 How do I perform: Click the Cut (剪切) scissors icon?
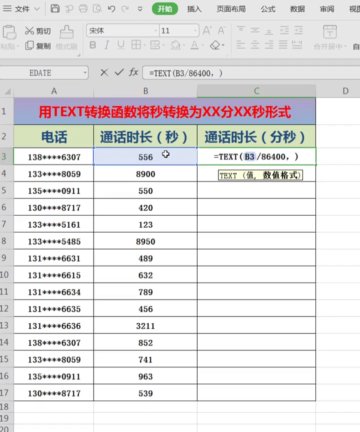[x=29, y=31]
